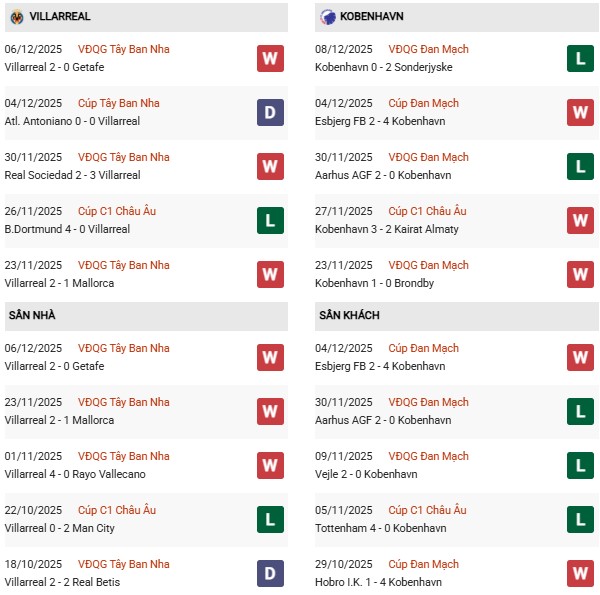
Task: Click the Kobenhavn club crest icon
Action: [328, 17]
